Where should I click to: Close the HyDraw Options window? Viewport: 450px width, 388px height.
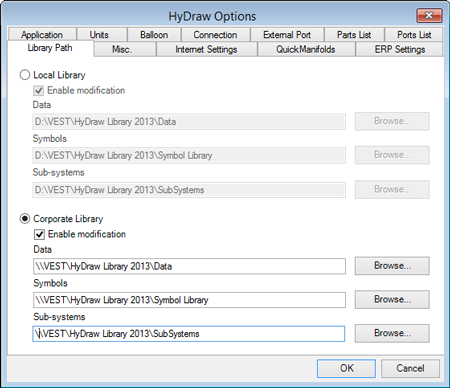429,15
